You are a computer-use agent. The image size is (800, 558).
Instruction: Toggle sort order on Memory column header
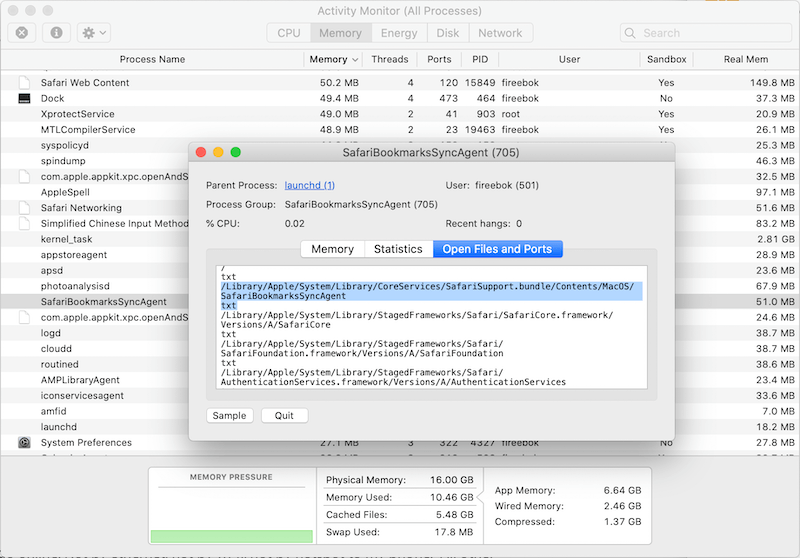(x=333, y=59)
